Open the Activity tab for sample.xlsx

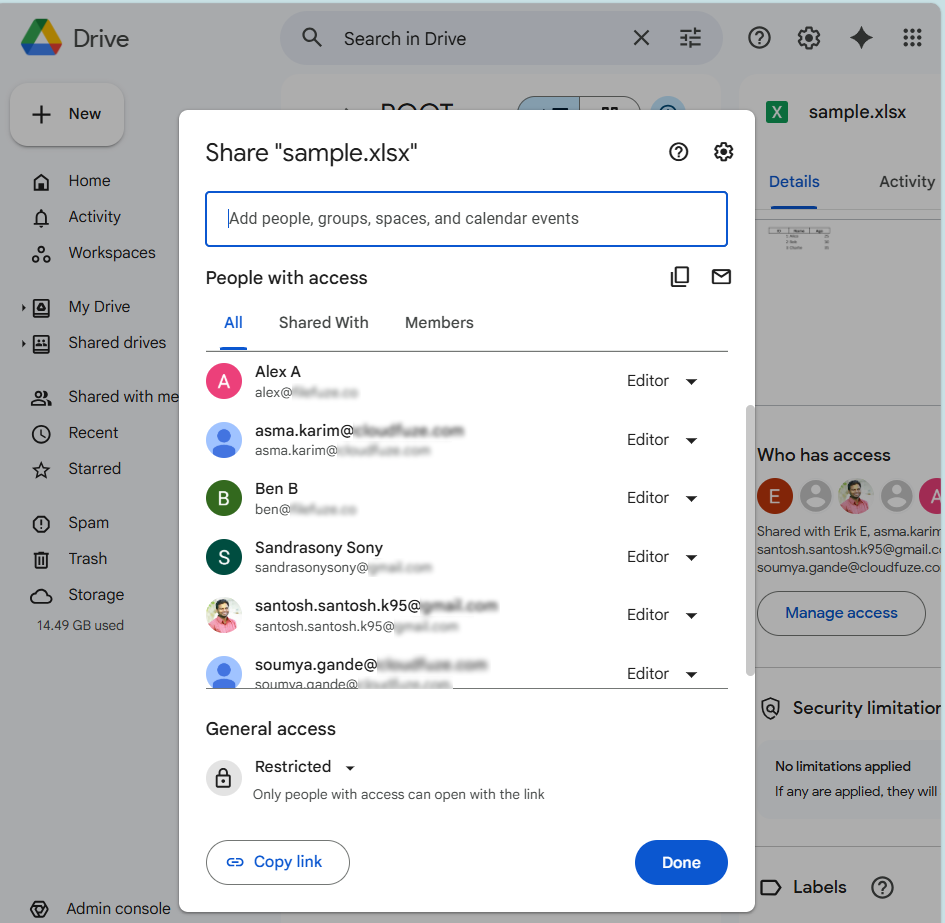pyautogui.click(x=906, y=181)
